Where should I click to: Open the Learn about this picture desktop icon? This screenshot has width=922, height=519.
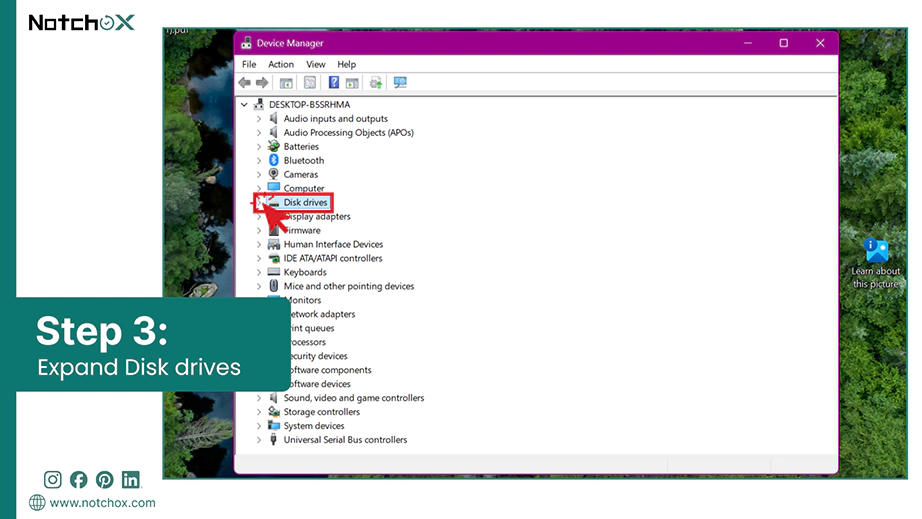pos(876,262)
